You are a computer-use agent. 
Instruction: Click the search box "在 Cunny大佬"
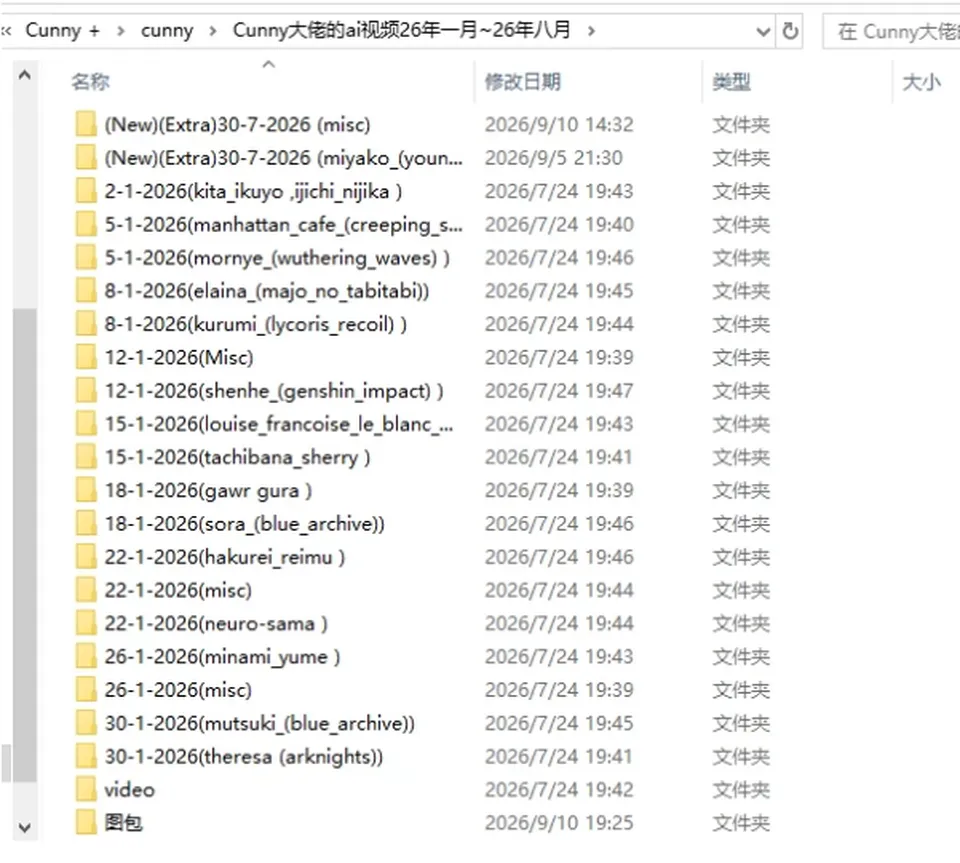891,31
